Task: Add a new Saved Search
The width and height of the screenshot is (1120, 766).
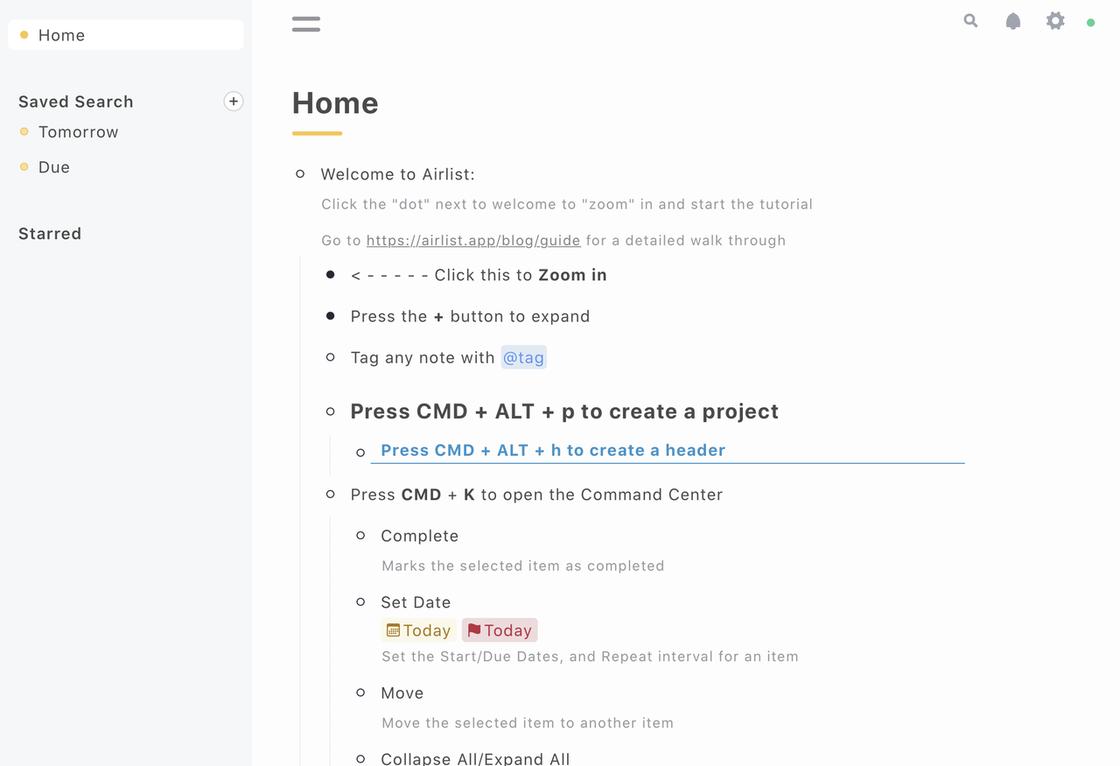Action: tap(233, 101)
